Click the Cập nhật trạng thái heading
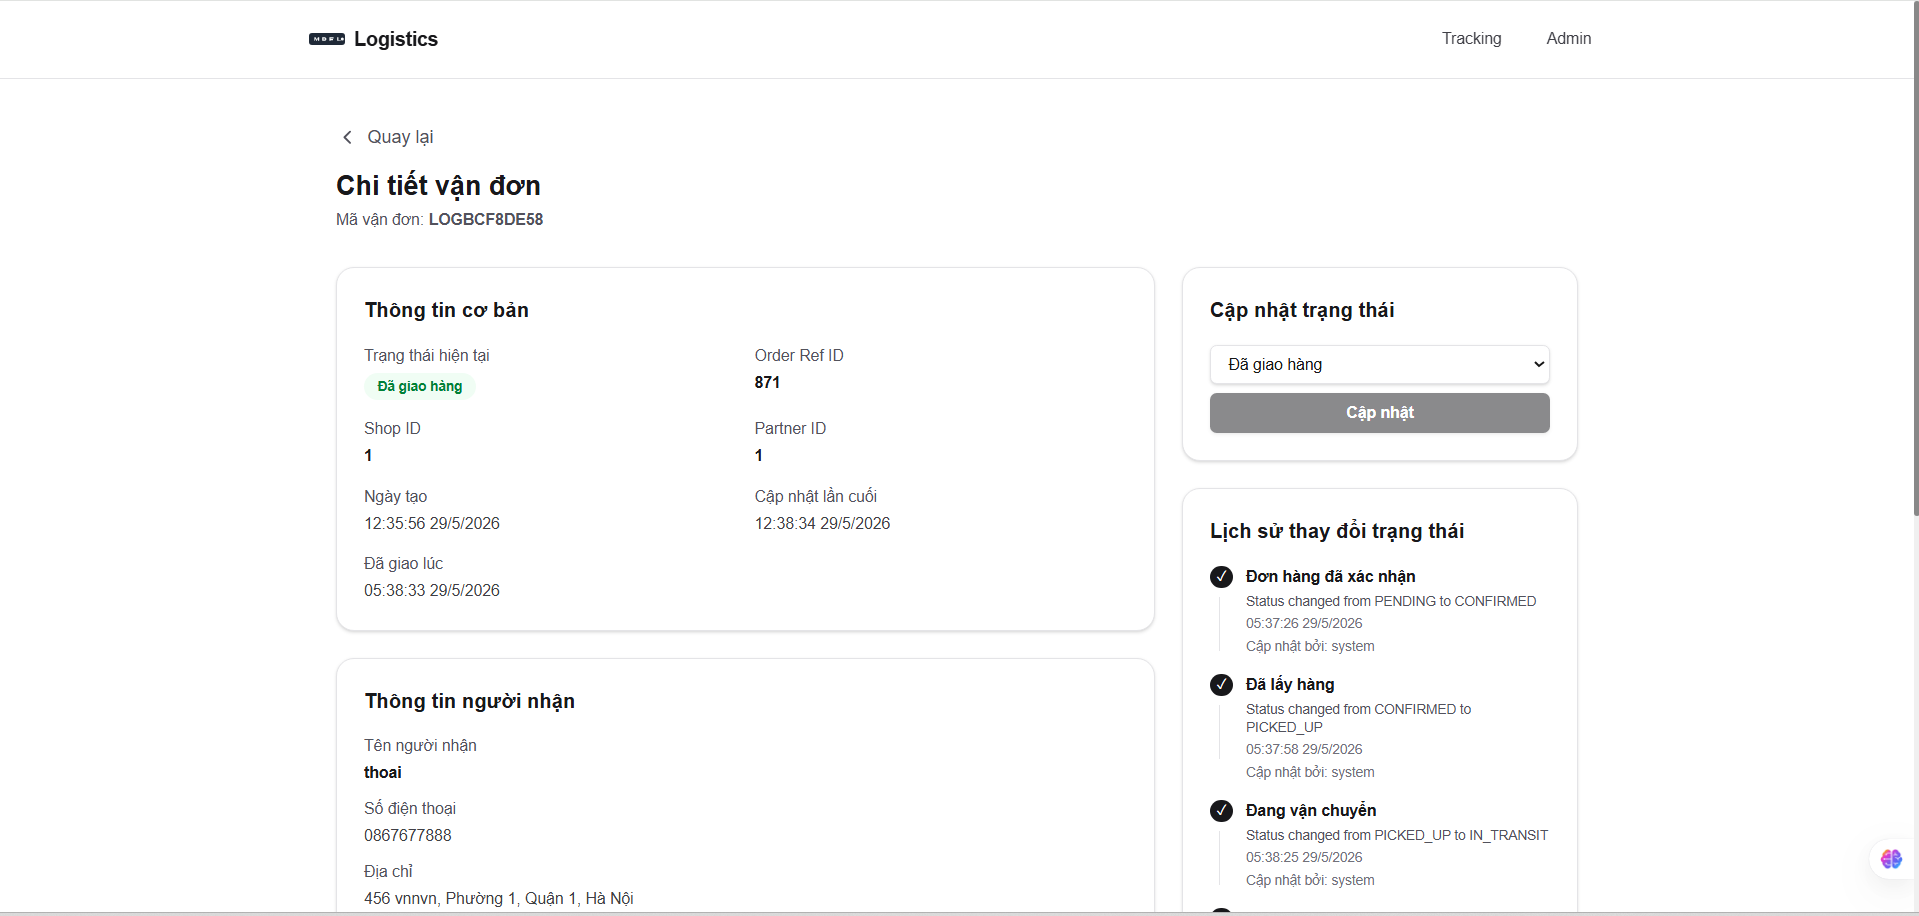The width and height of the screenshot is (1919, 916). click(x=1302, y=310)
